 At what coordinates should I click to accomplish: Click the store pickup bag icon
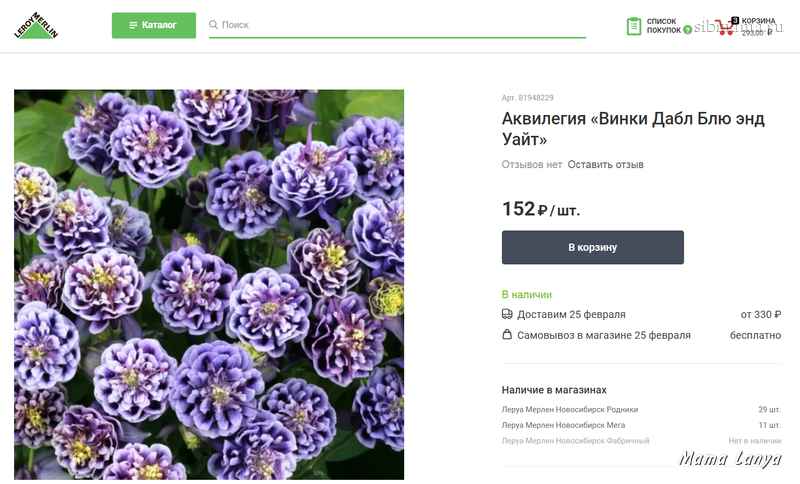pos(507,335)
